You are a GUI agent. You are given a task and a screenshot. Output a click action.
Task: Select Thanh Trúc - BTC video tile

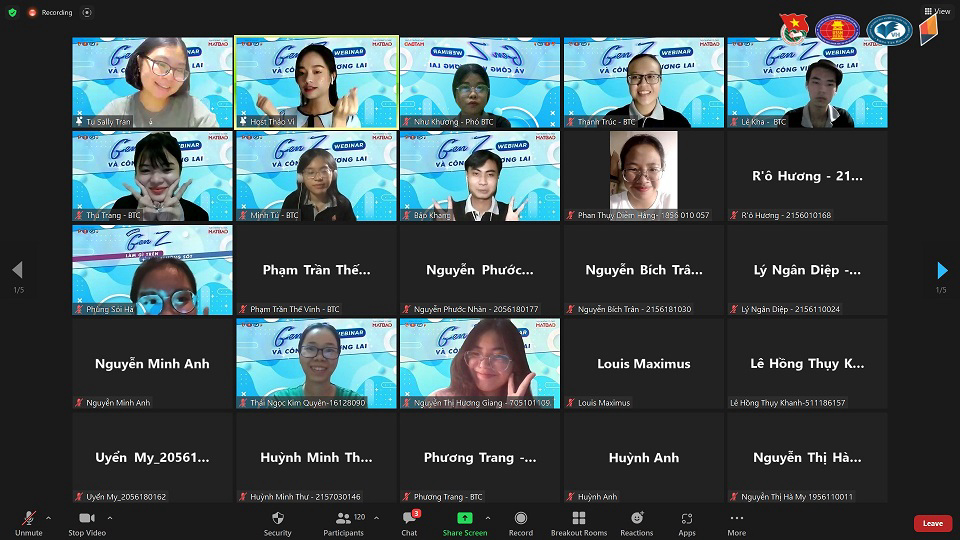[x=643, y=82]
